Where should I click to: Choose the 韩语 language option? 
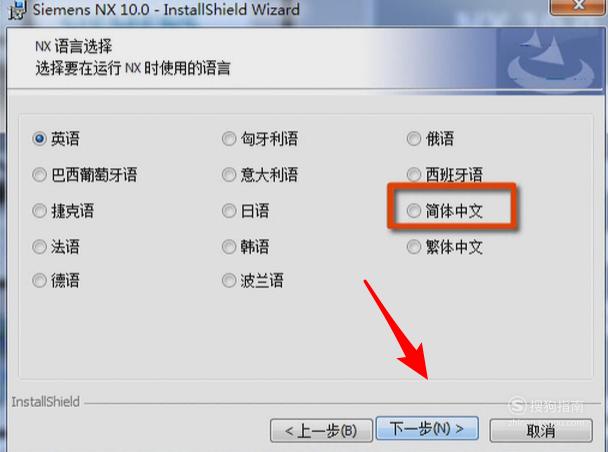(x=229, y=247)
